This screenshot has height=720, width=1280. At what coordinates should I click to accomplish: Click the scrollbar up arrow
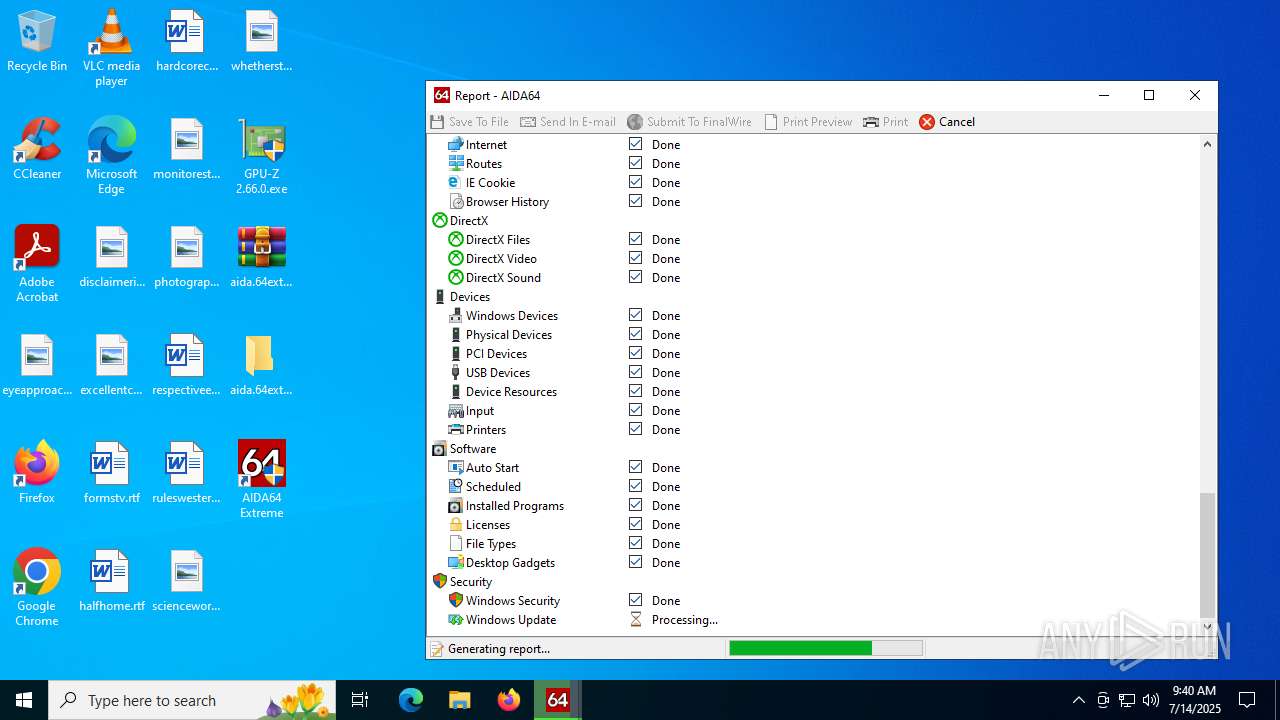coord(1207,144)
